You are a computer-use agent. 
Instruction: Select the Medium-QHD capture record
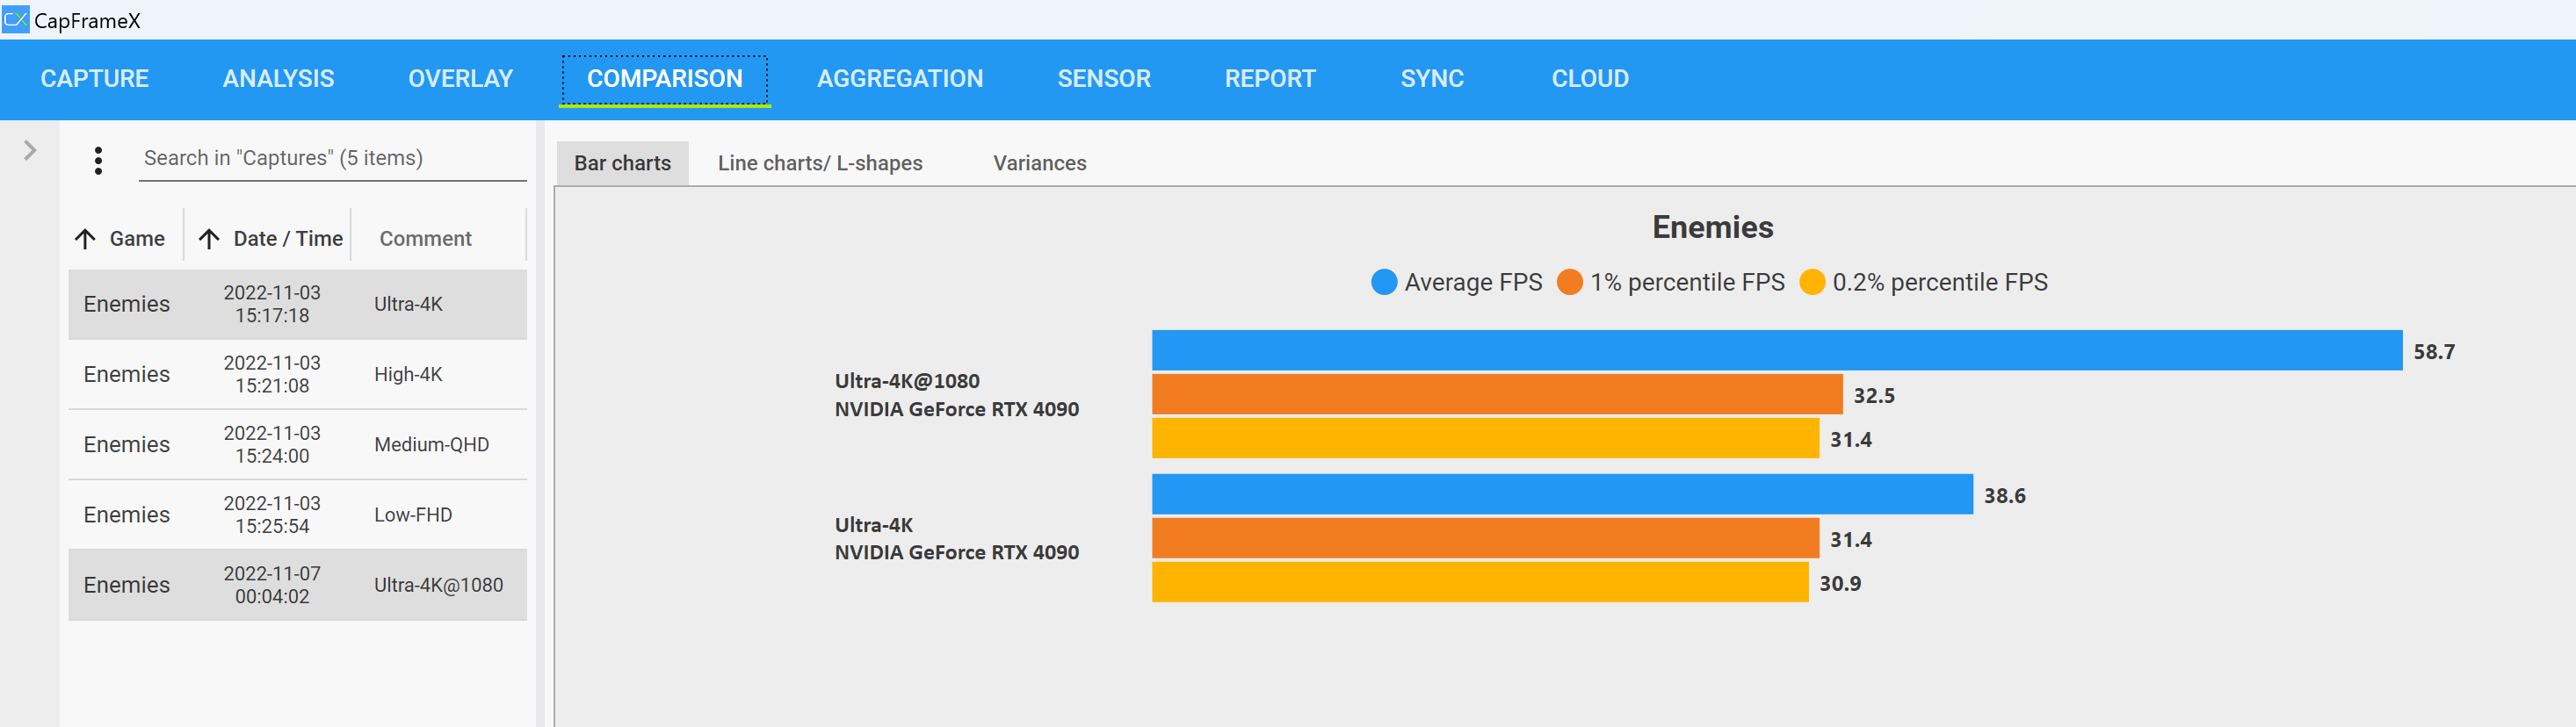(297, 444)
